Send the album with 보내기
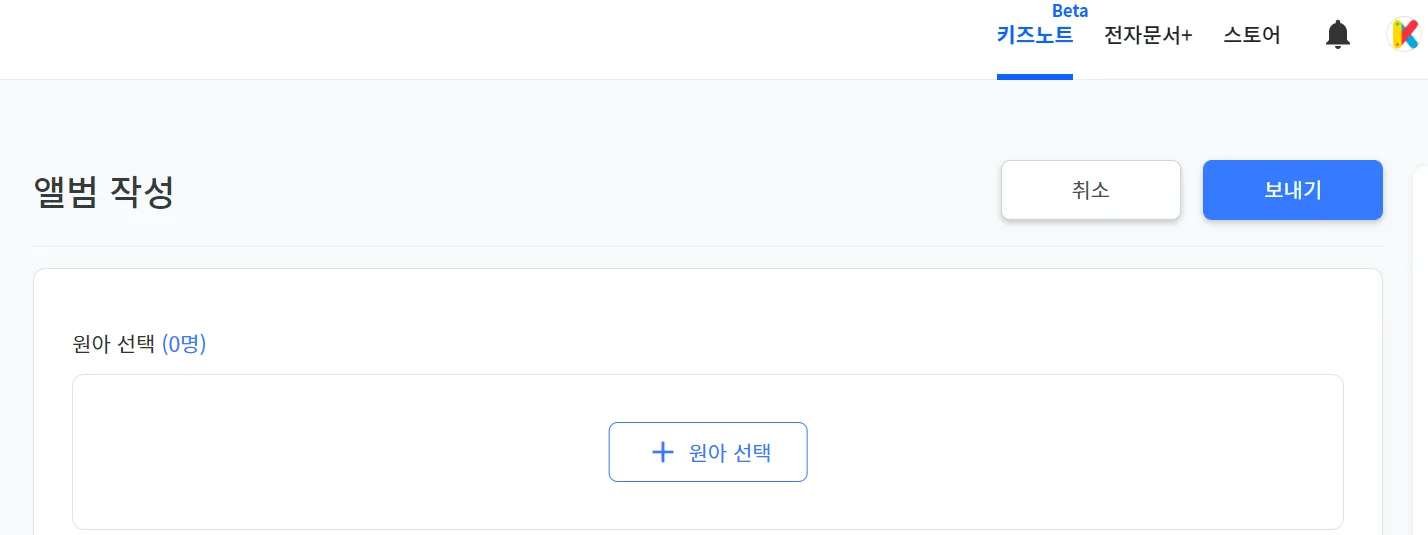Viewport: 1428px width, 535px height. pyautogui.click(x=1292, y=190)
